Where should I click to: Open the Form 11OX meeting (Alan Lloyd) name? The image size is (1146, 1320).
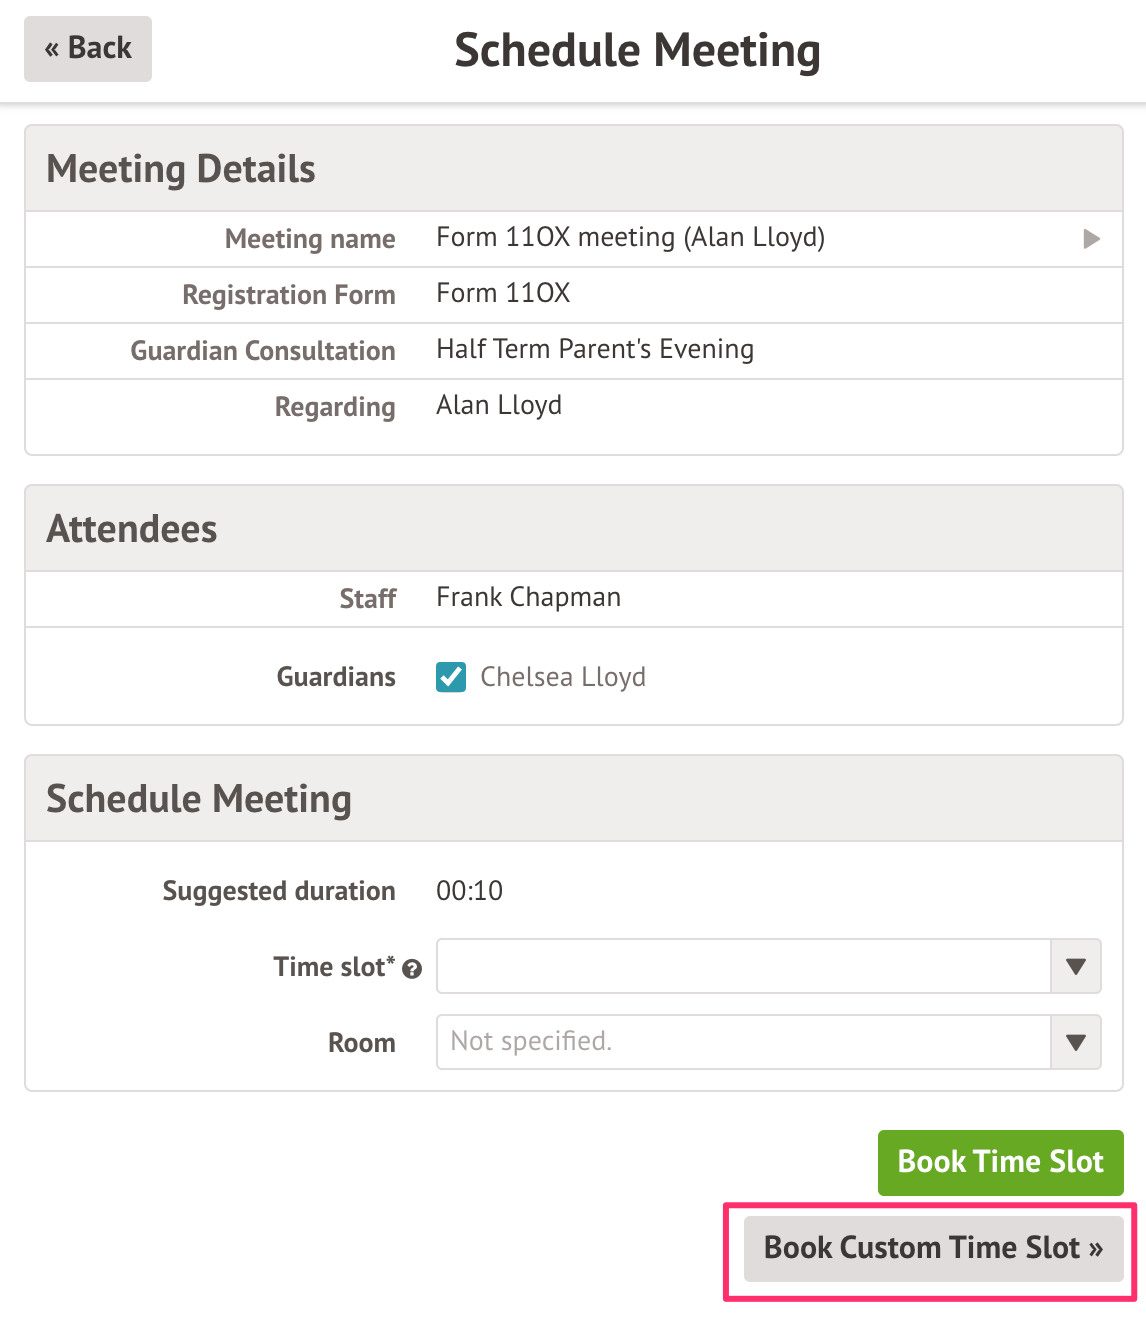pyautogui.click(x=630, y=238)
